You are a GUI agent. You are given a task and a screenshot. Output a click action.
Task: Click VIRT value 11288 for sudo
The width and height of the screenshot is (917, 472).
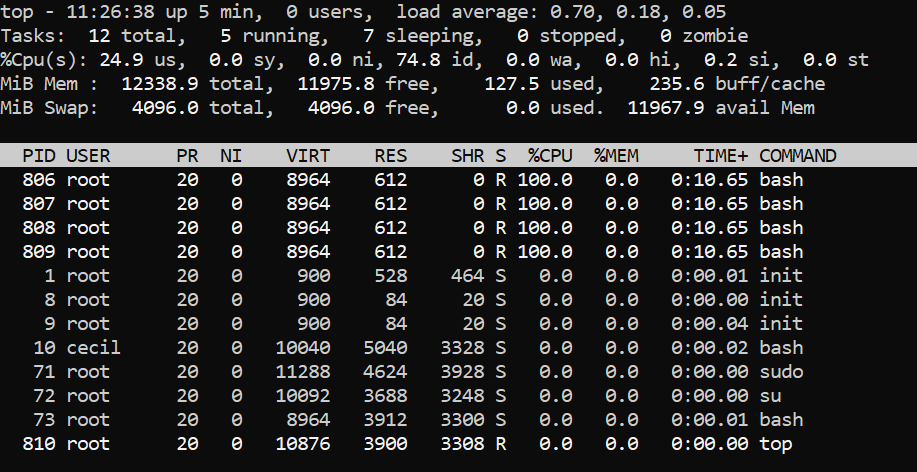[x=302, y=371]
